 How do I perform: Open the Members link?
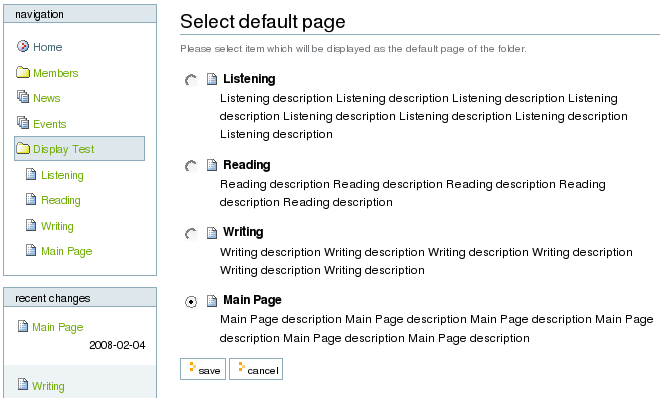tap(56, 73)
